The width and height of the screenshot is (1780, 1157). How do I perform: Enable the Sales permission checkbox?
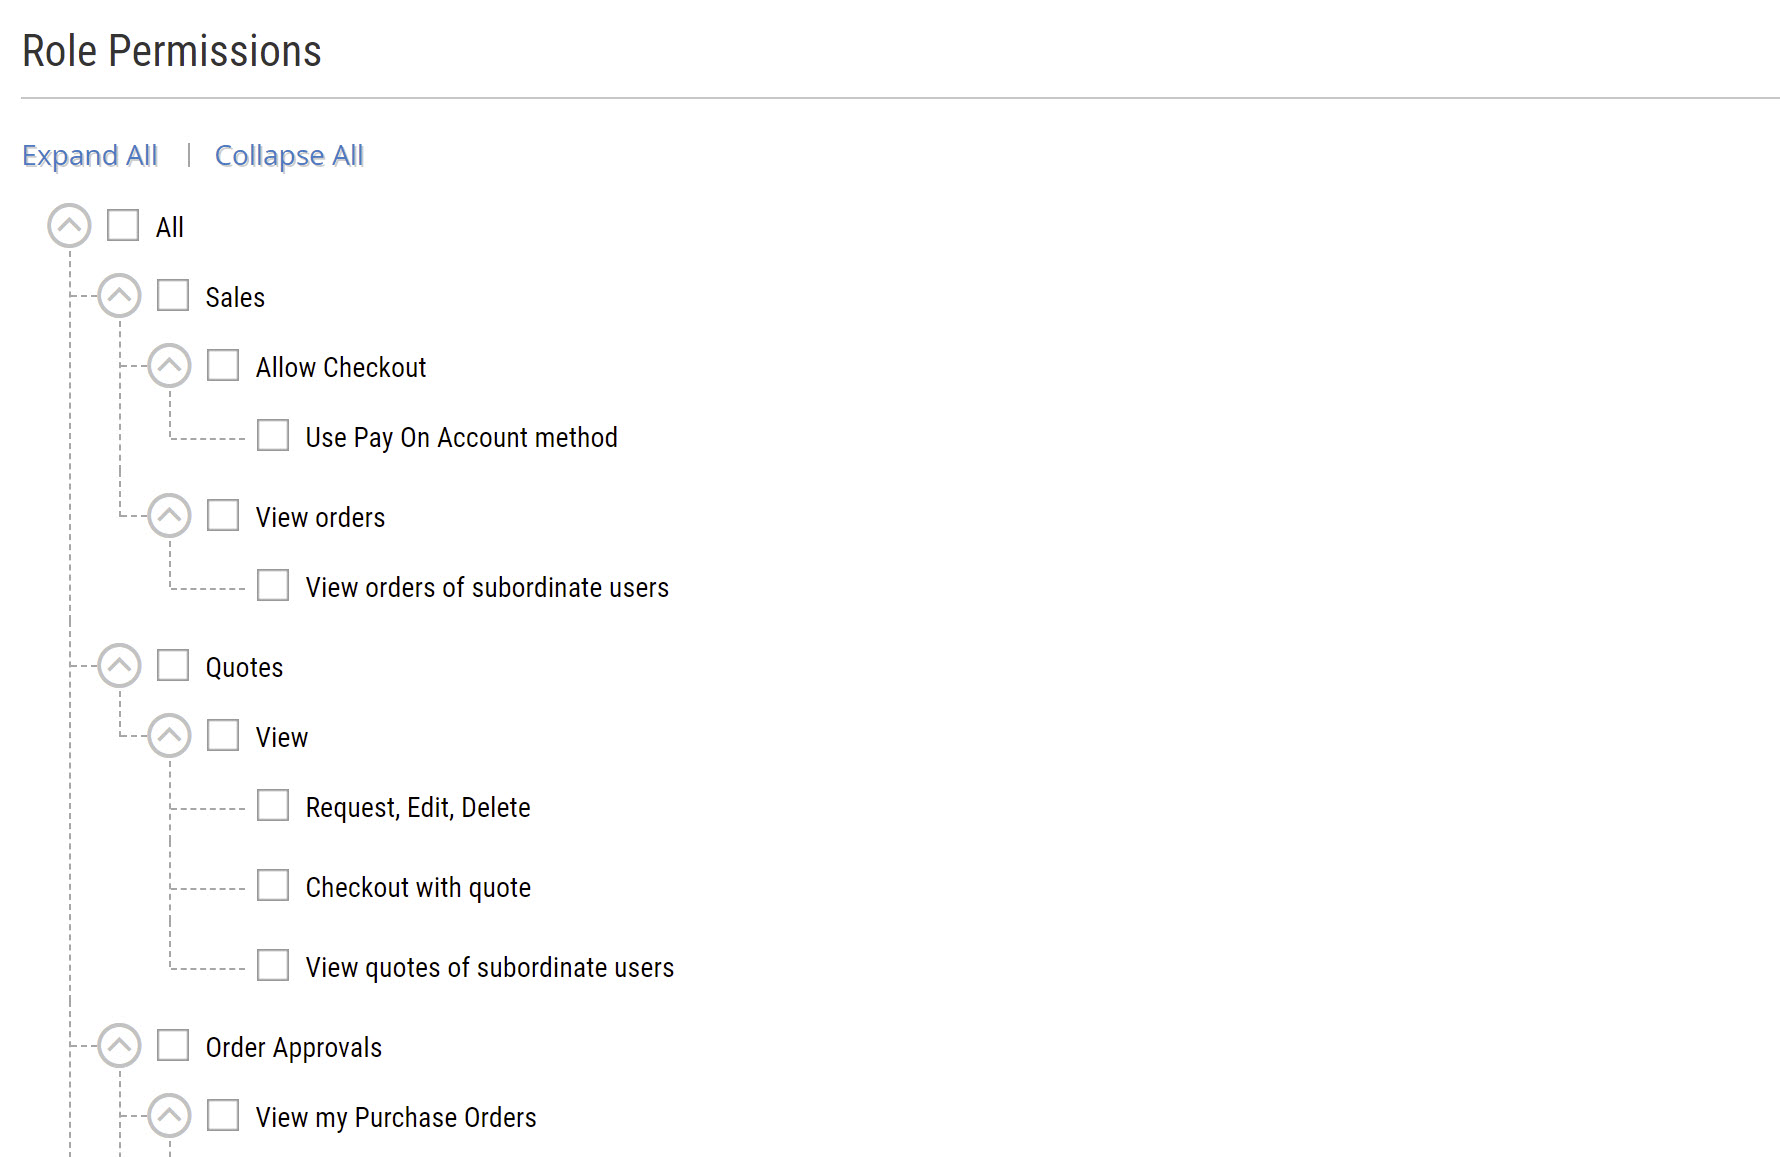point(173,295)
